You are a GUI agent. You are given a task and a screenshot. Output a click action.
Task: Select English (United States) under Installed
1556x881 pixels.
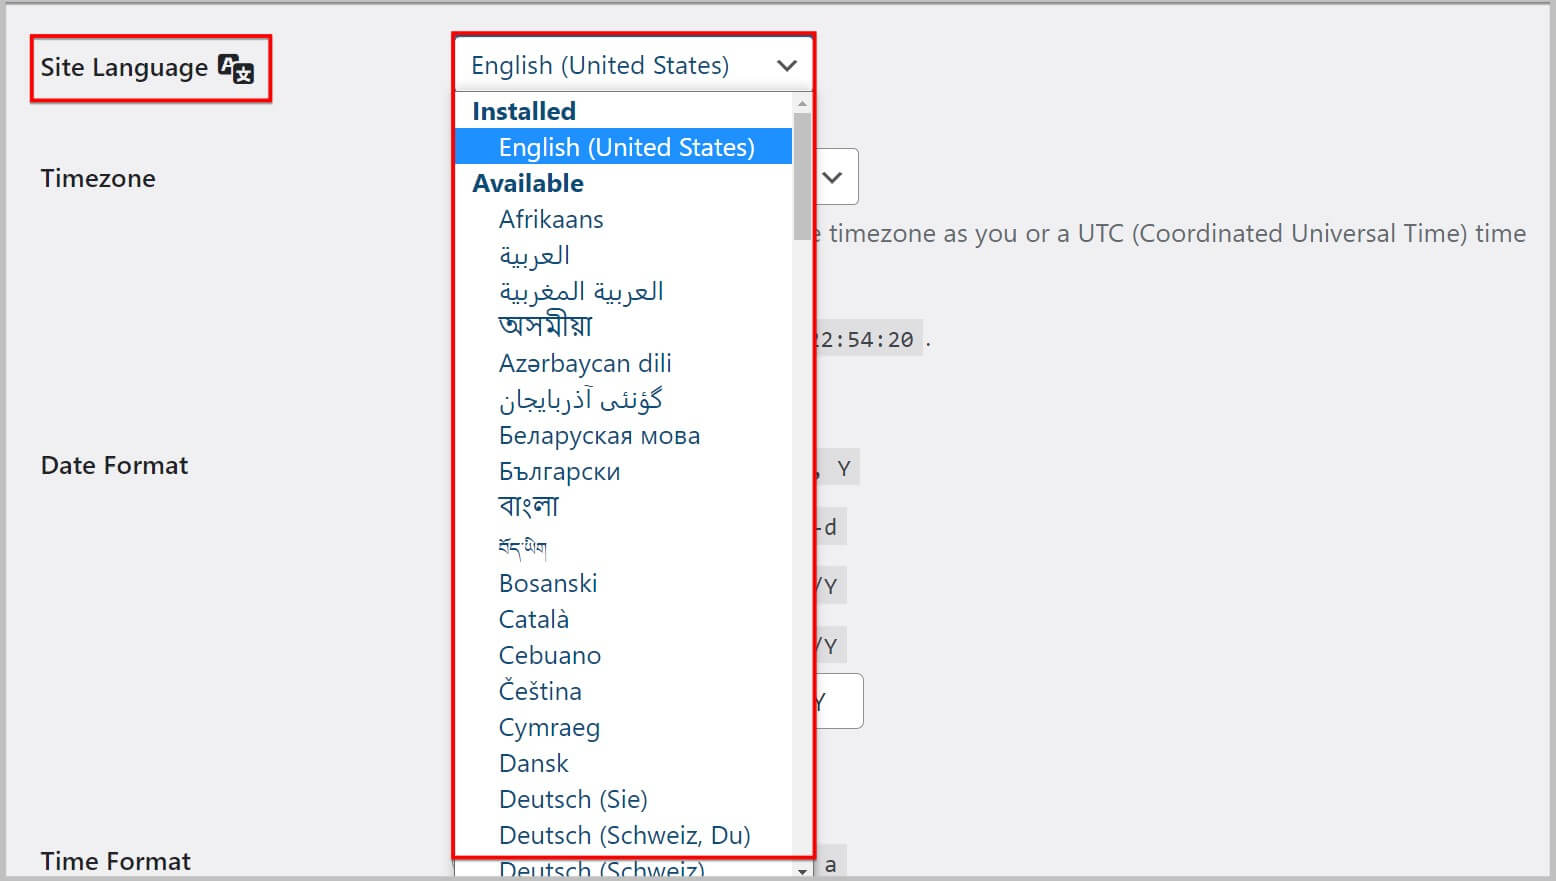click(626, 146)
